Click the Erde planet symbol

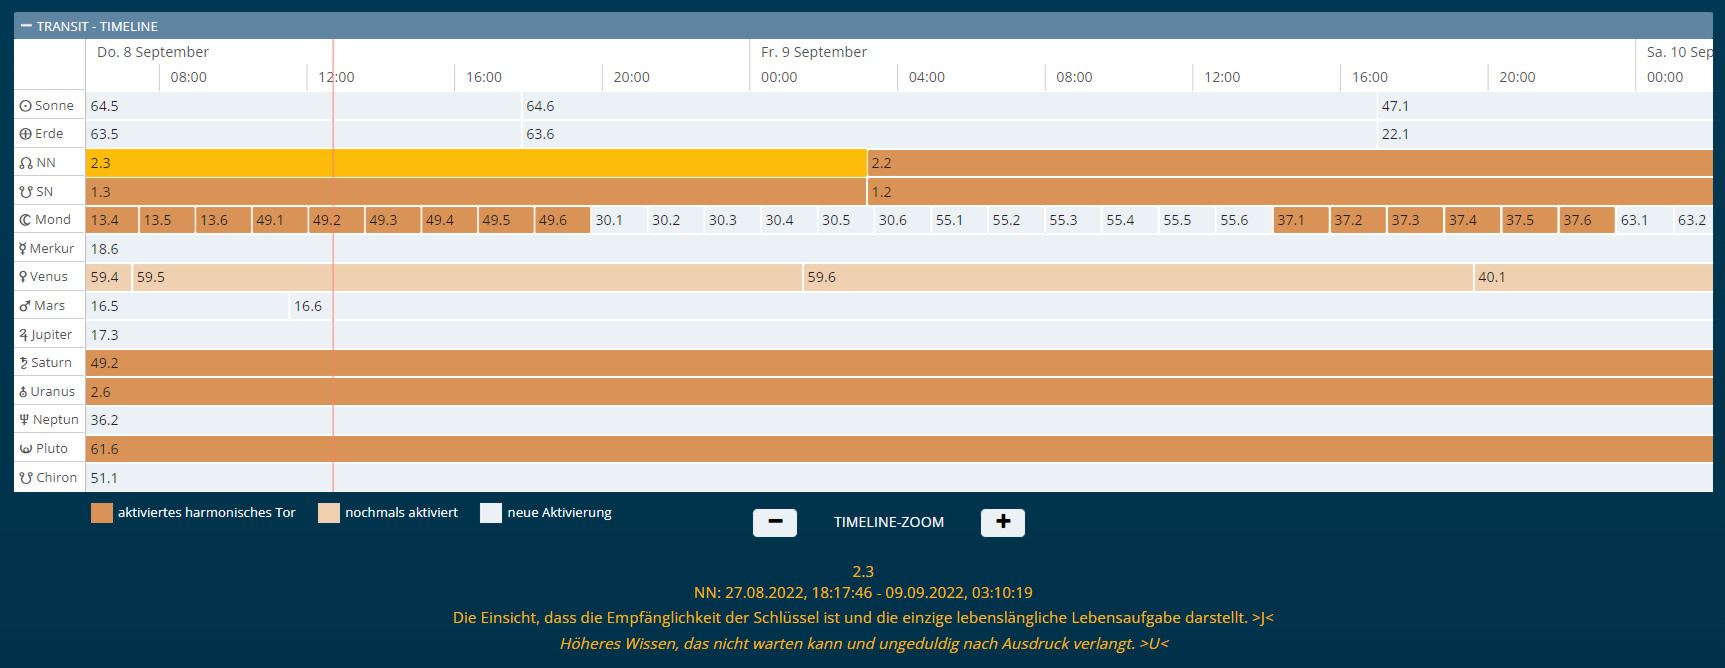pos(25,134)
